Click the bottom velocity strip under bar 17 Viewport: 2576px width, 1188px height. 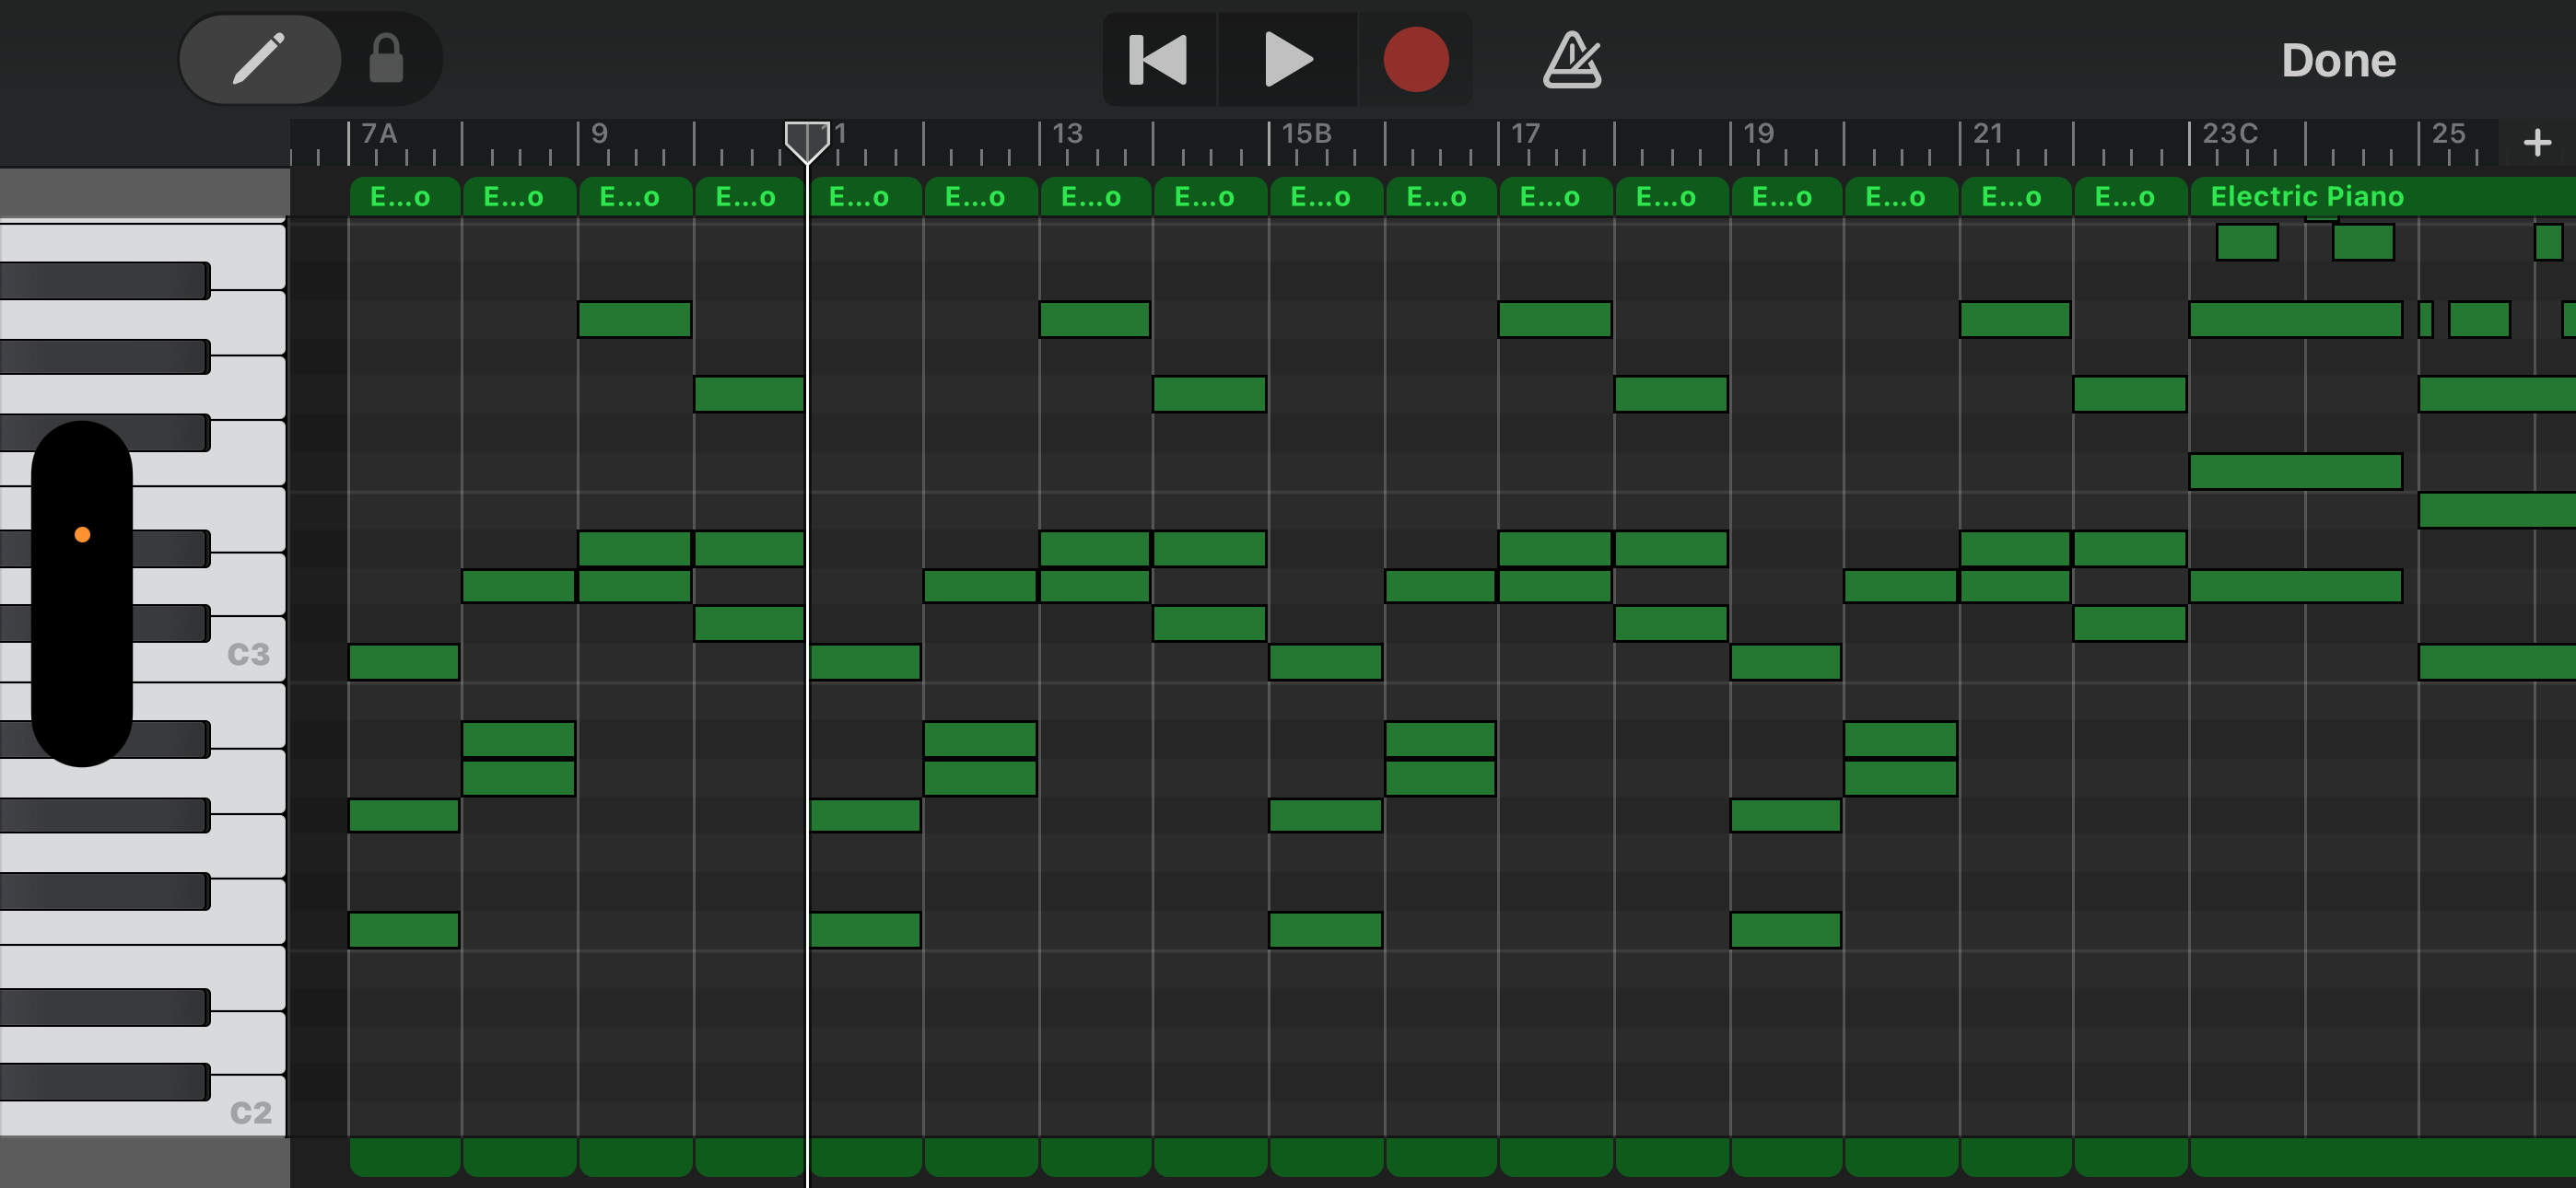pyautogui.click(x=1554, y=1156)
